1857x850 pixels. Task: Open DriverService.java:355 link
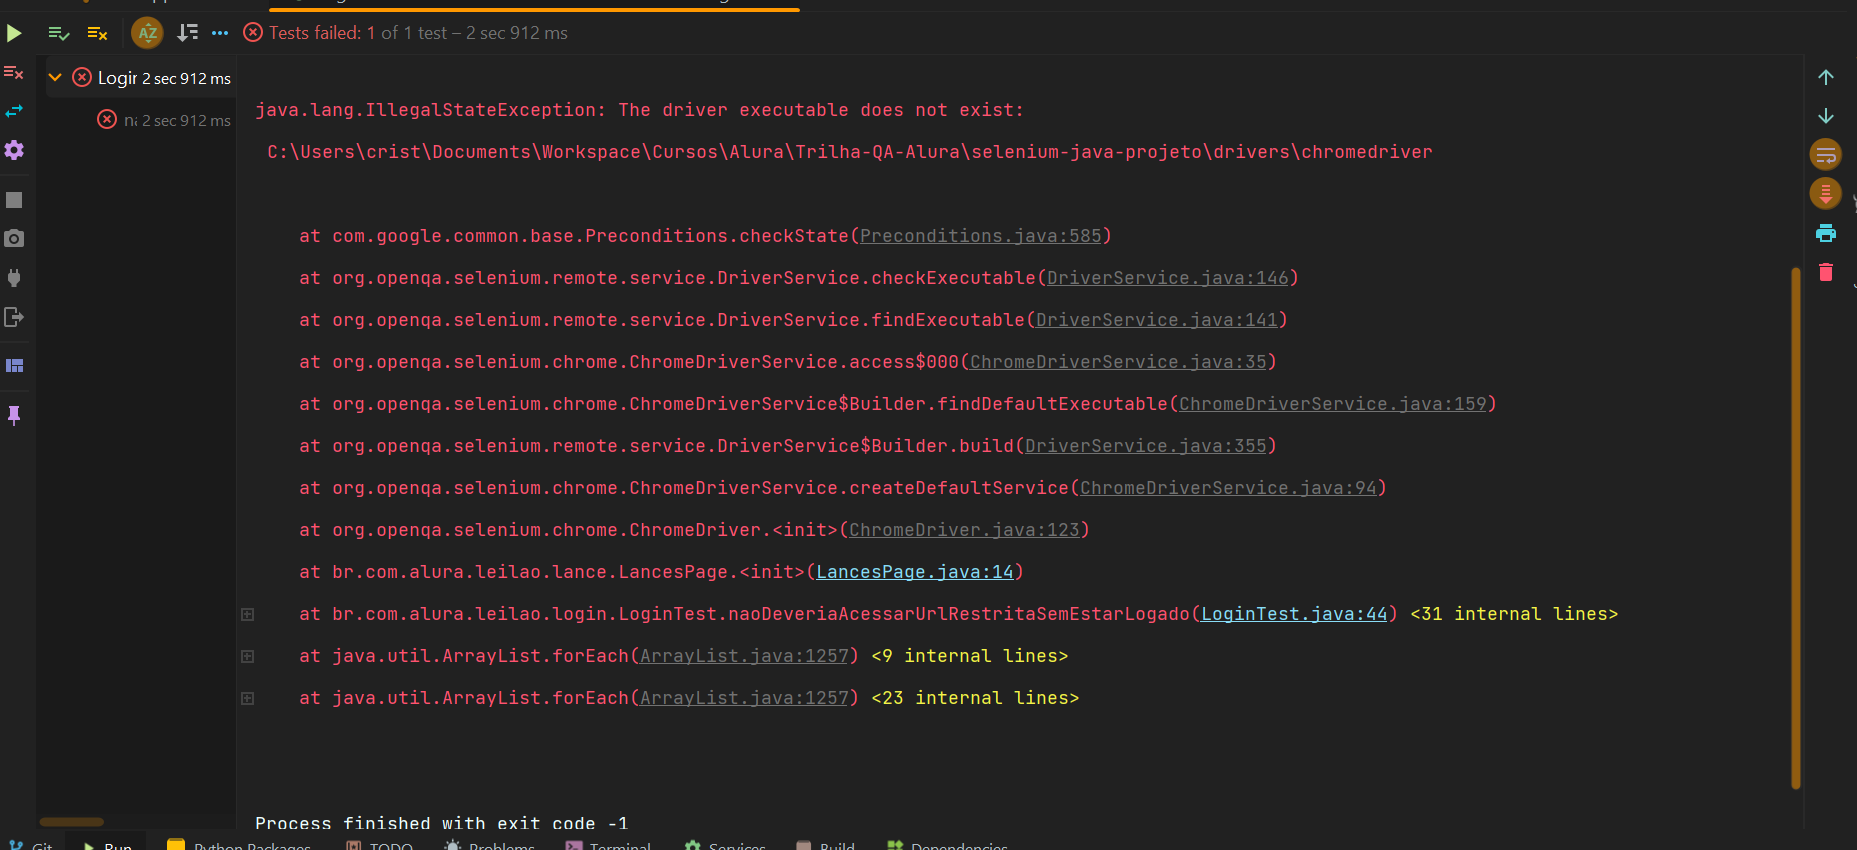(1145, 446)
